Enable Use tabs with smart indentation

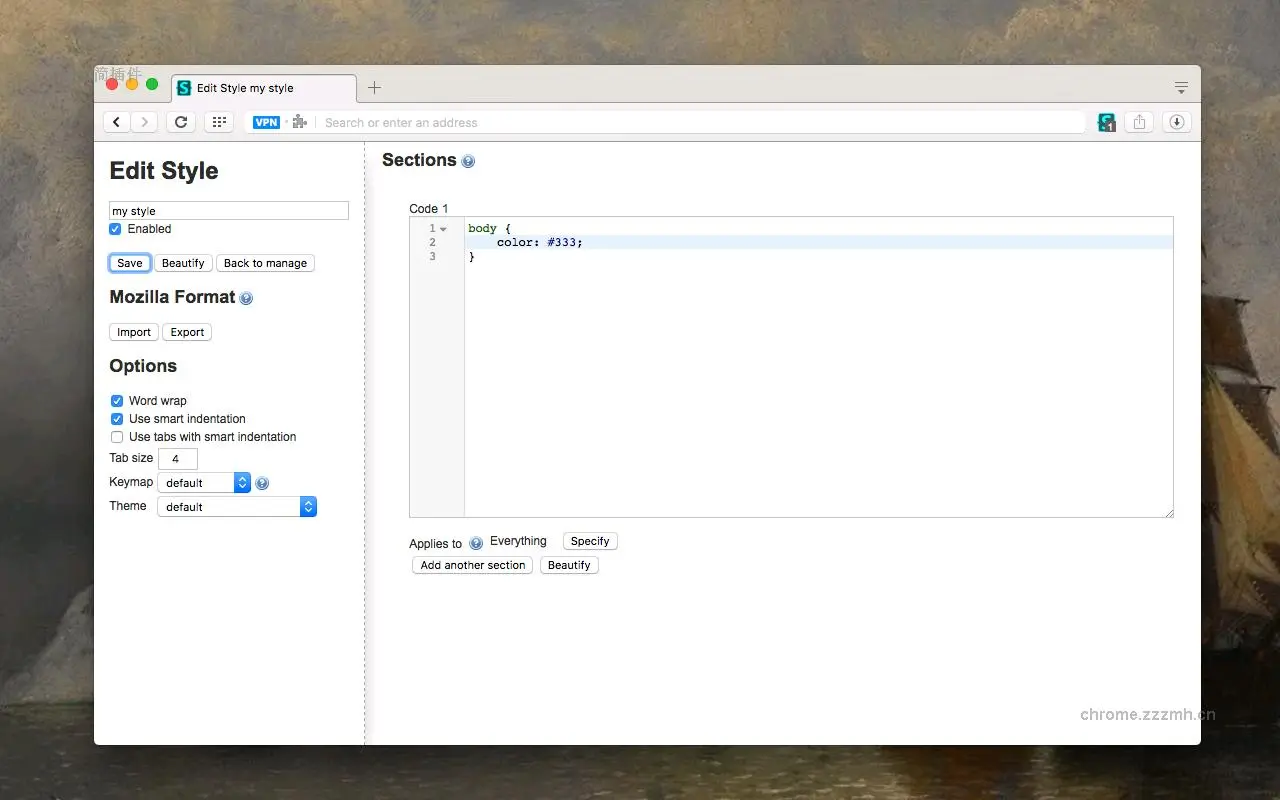(x=117, y=437)
